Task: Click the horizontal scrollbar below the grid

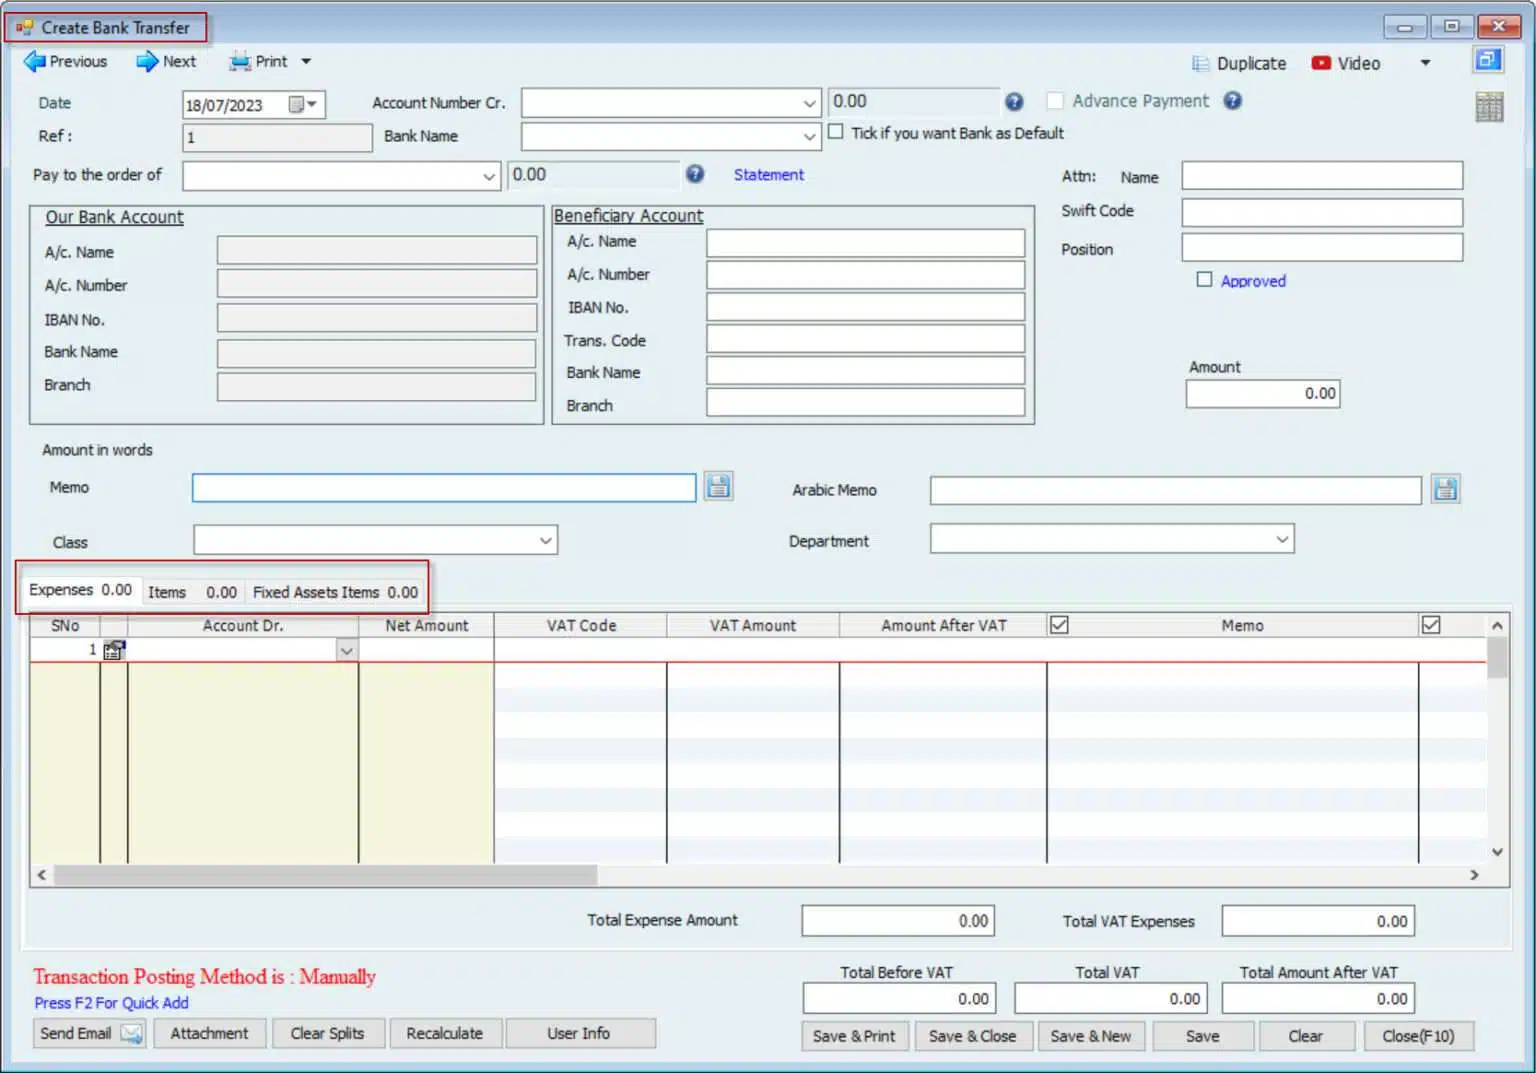Action: tap(326, 875)
